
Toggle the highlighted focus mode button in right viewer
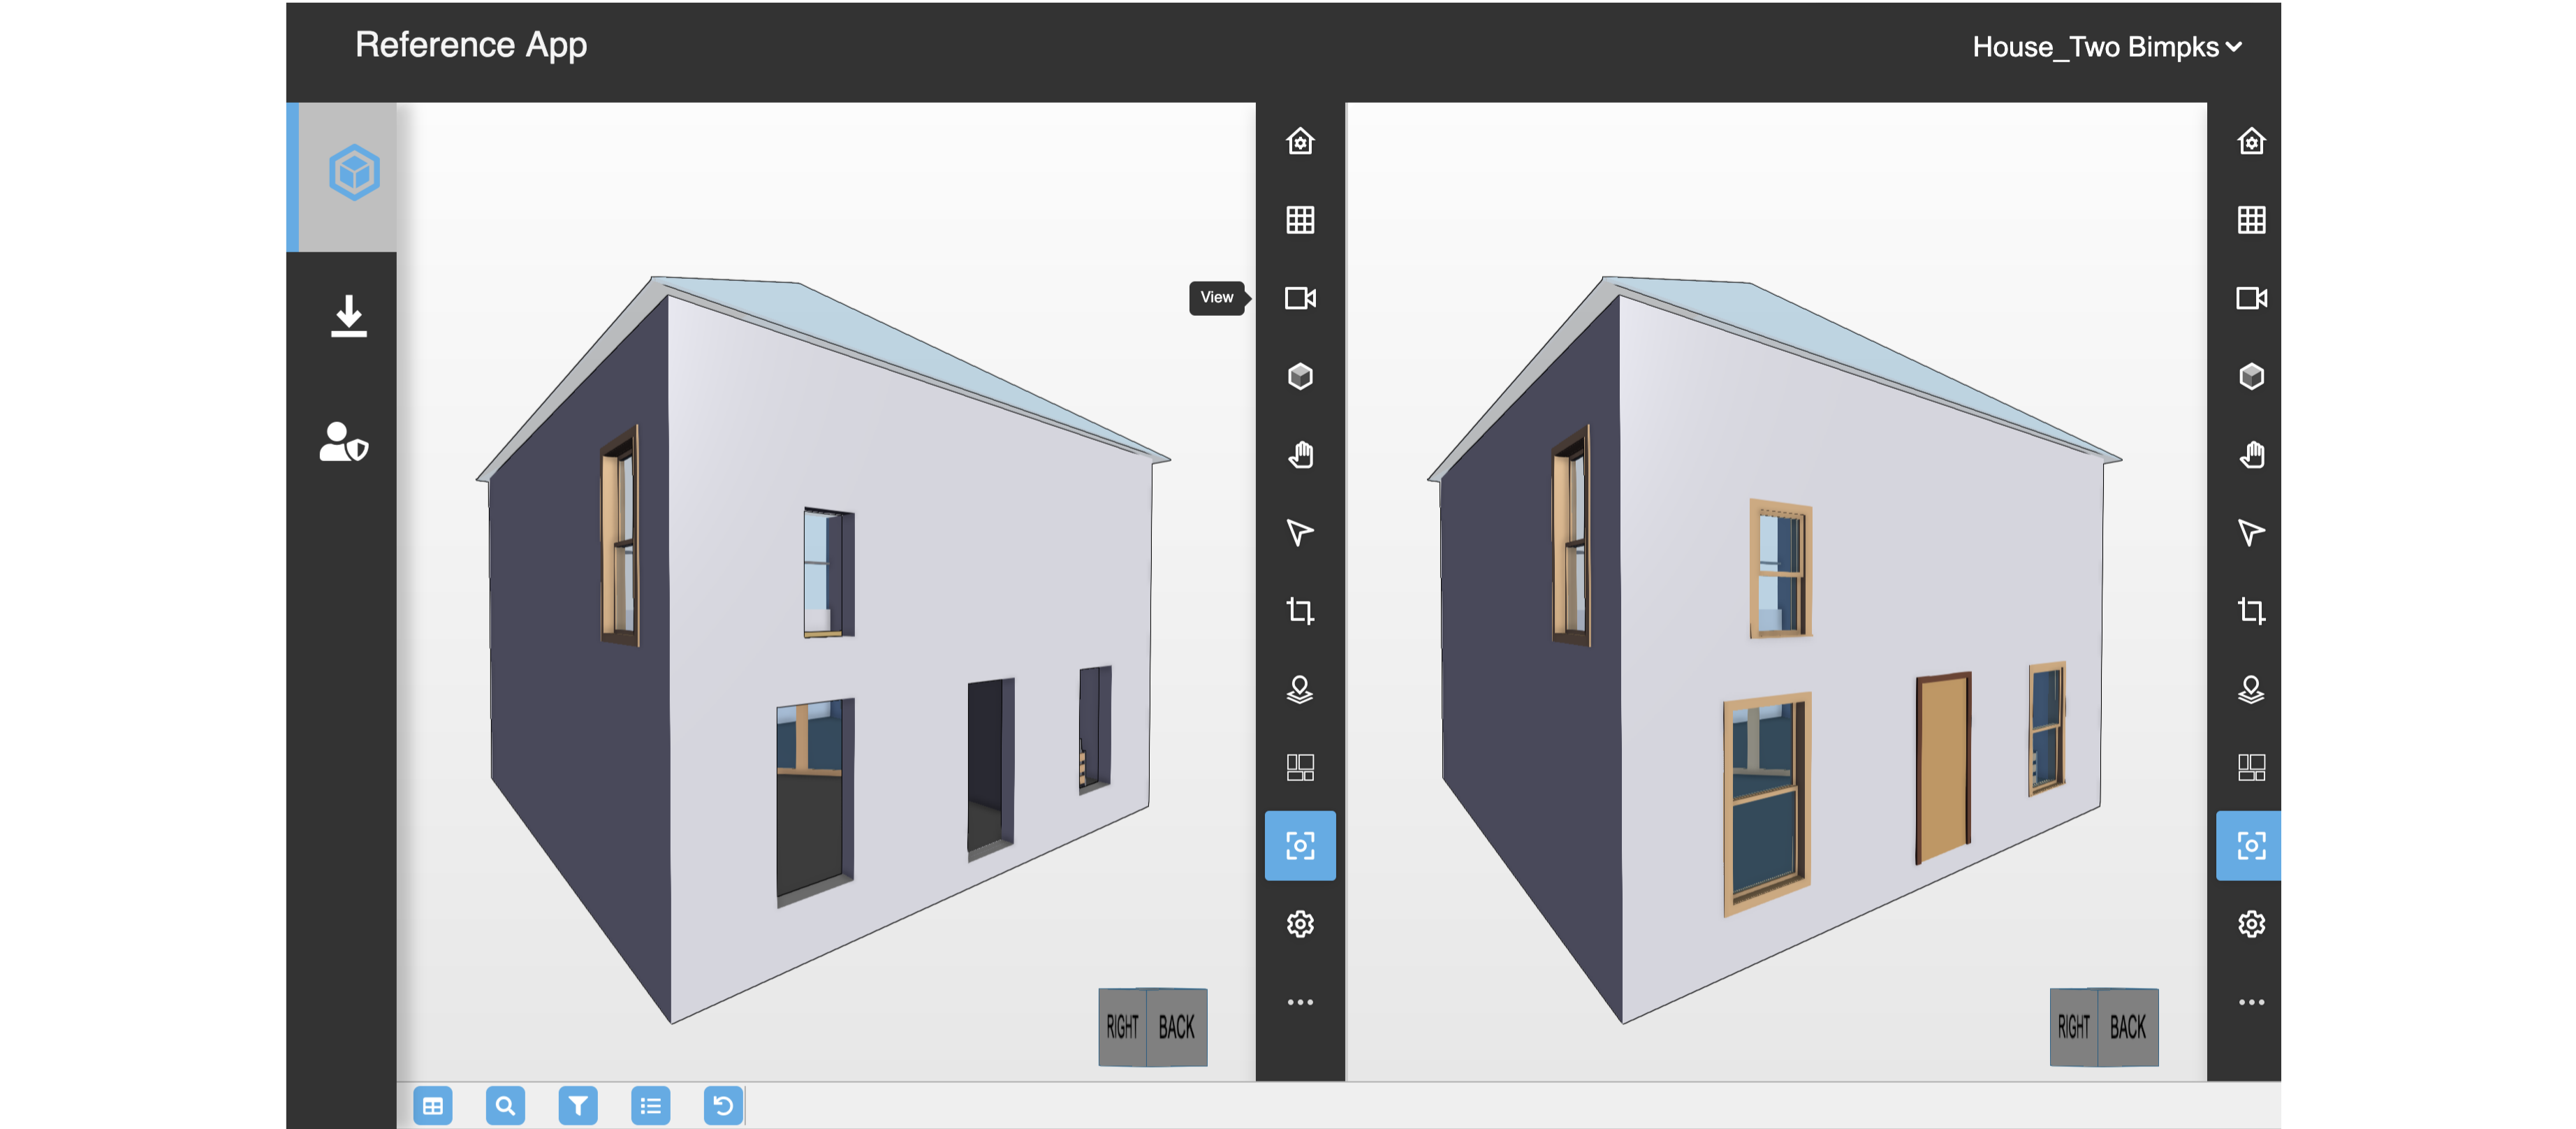[x=2250, y=846]
